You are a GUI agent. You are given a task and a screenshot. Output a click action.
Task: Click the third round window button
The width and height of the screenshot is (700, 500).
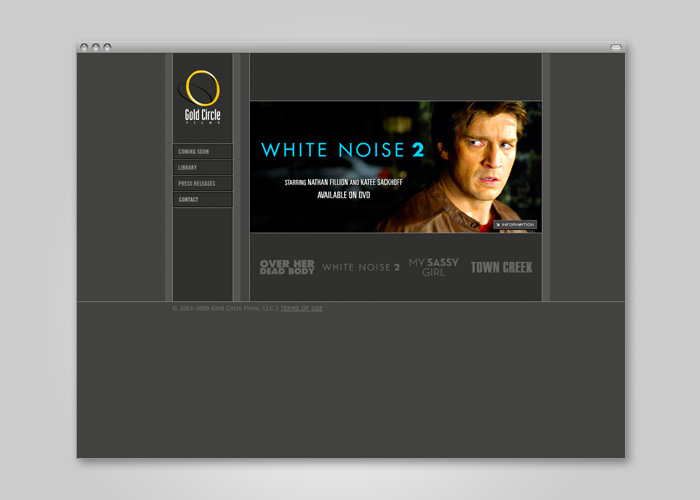click(x=107, y=47)
